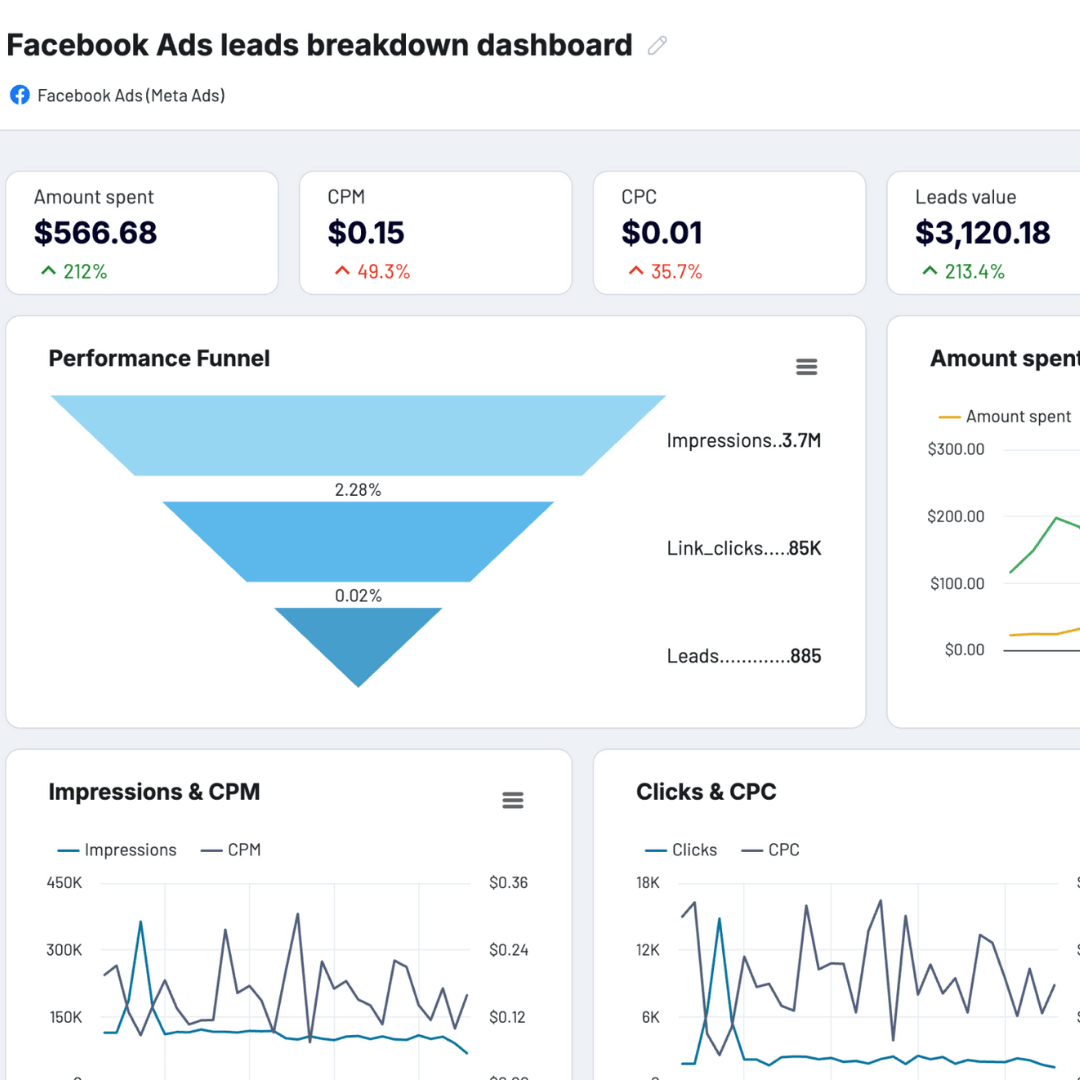The height and width of the screenshot is (1080, 1080).
Task: Open the Performance Funnel chart menu icon
Action: (807, 366)
